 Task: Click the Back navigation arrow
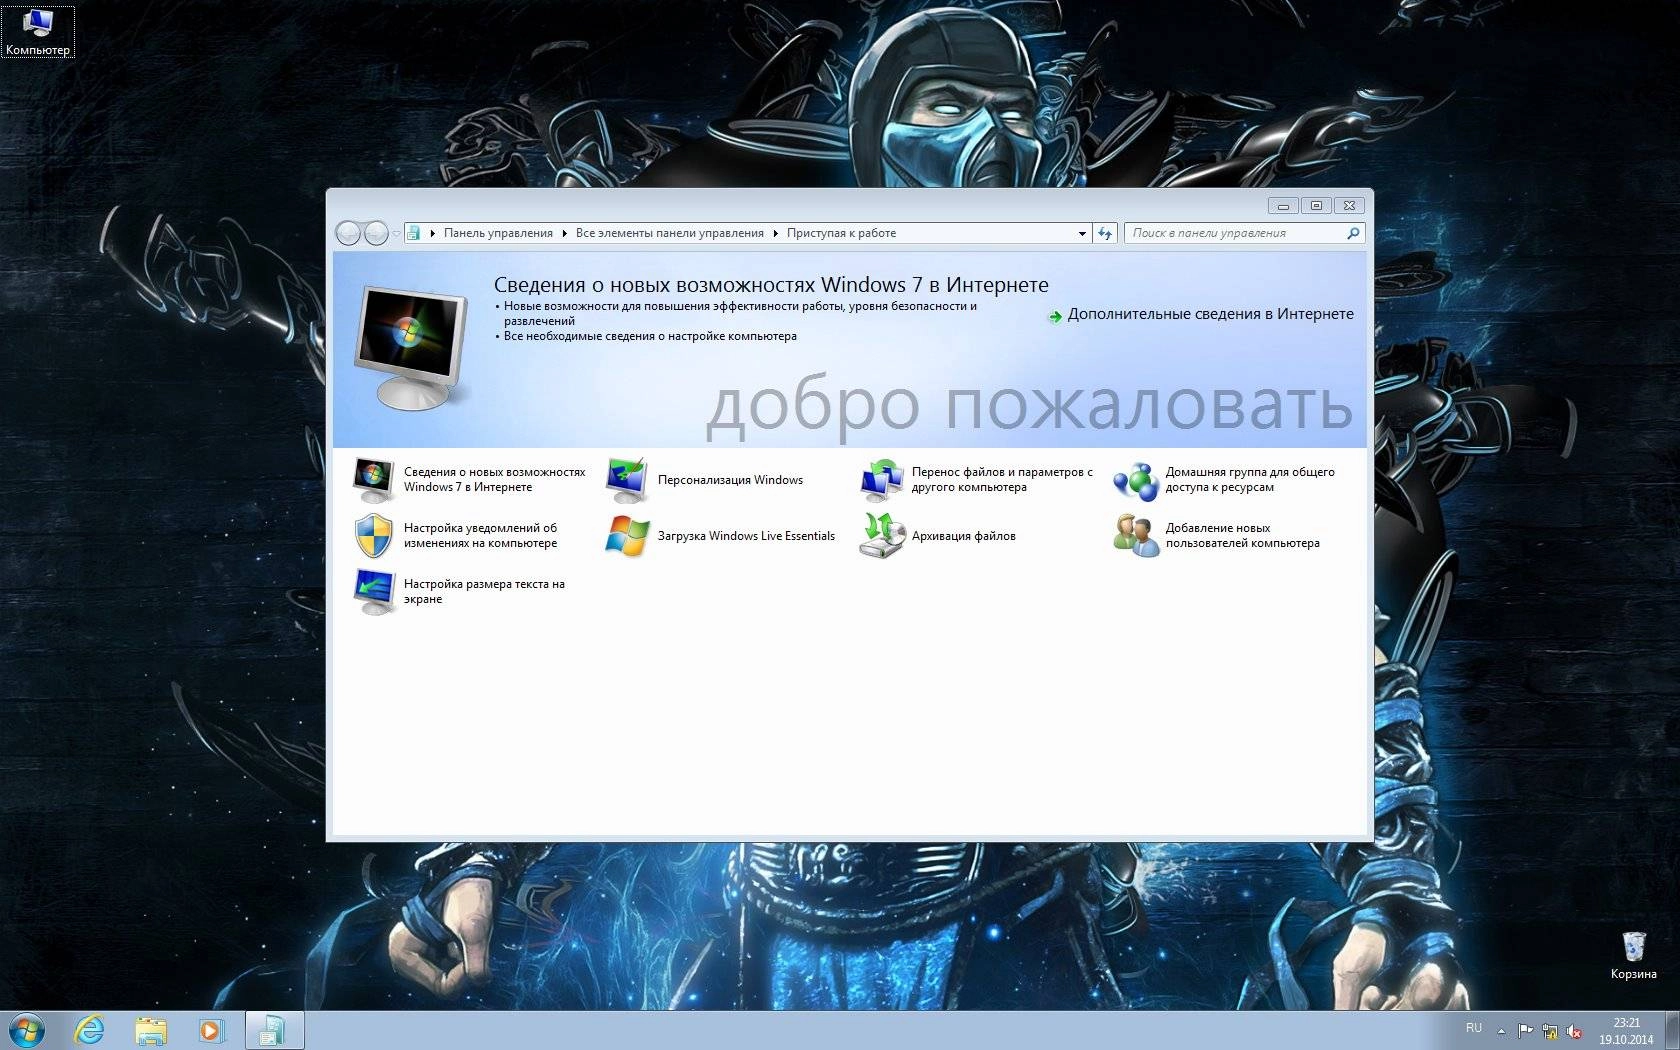tap(348, 233)
